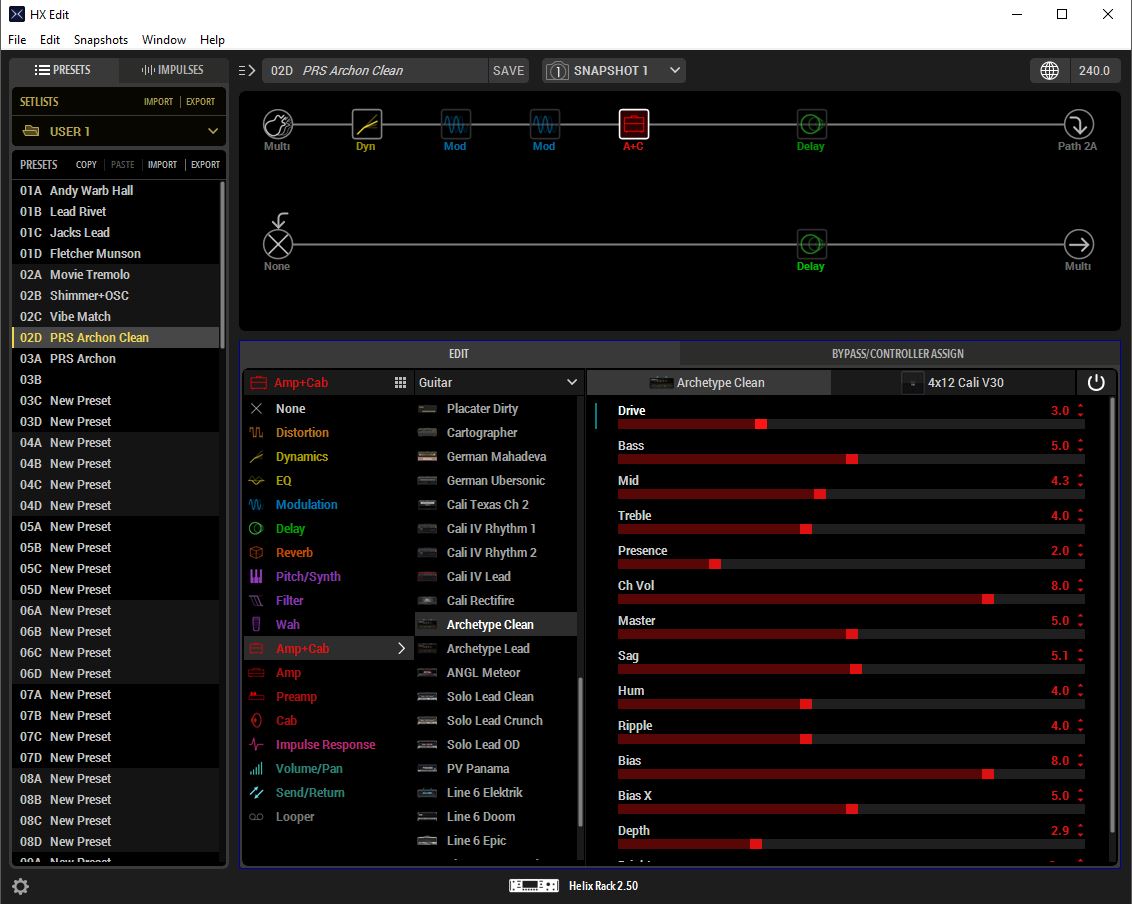The width and height of the screenshot is (1132, 904).
Task: Adjust the Presence value stepper
Action: [x=1080, y=550]
